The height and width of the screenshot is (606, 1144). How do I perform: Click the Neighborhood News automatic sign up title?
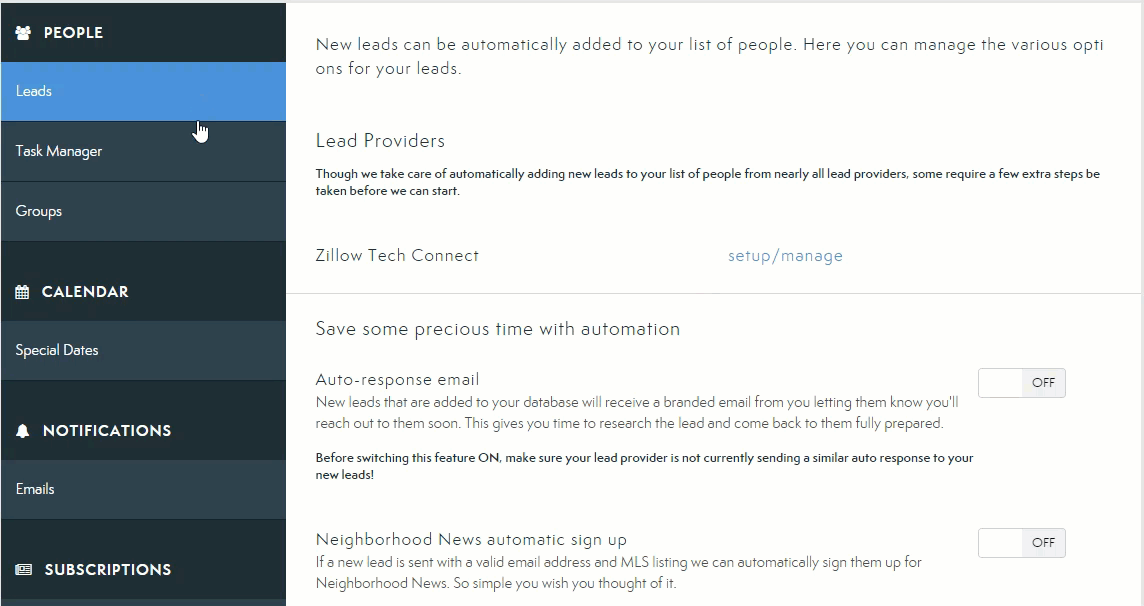point(471,540)
